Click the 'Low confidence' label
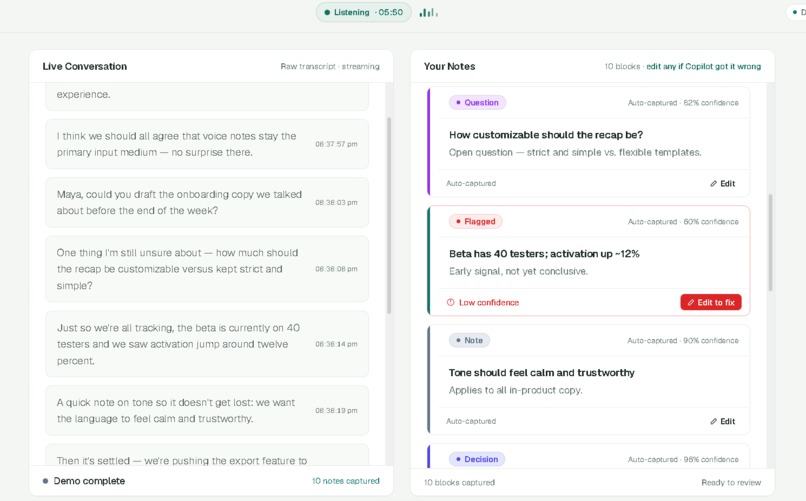 coord(489,303)
